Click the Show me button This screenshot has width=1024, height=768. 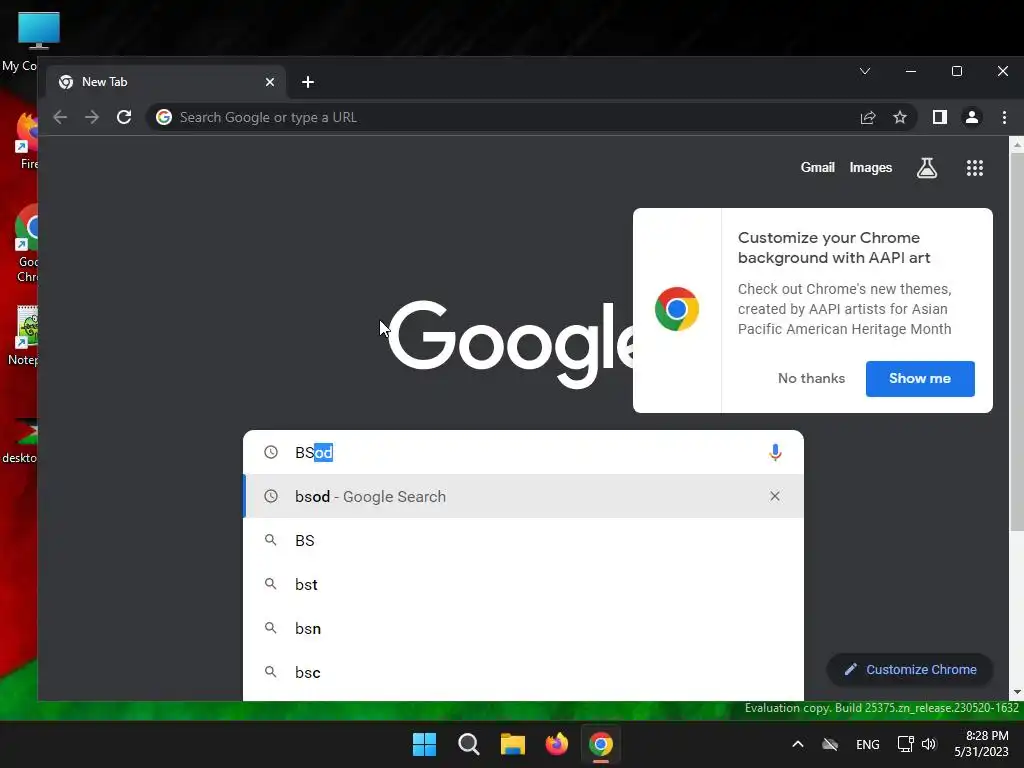(920, 379)
